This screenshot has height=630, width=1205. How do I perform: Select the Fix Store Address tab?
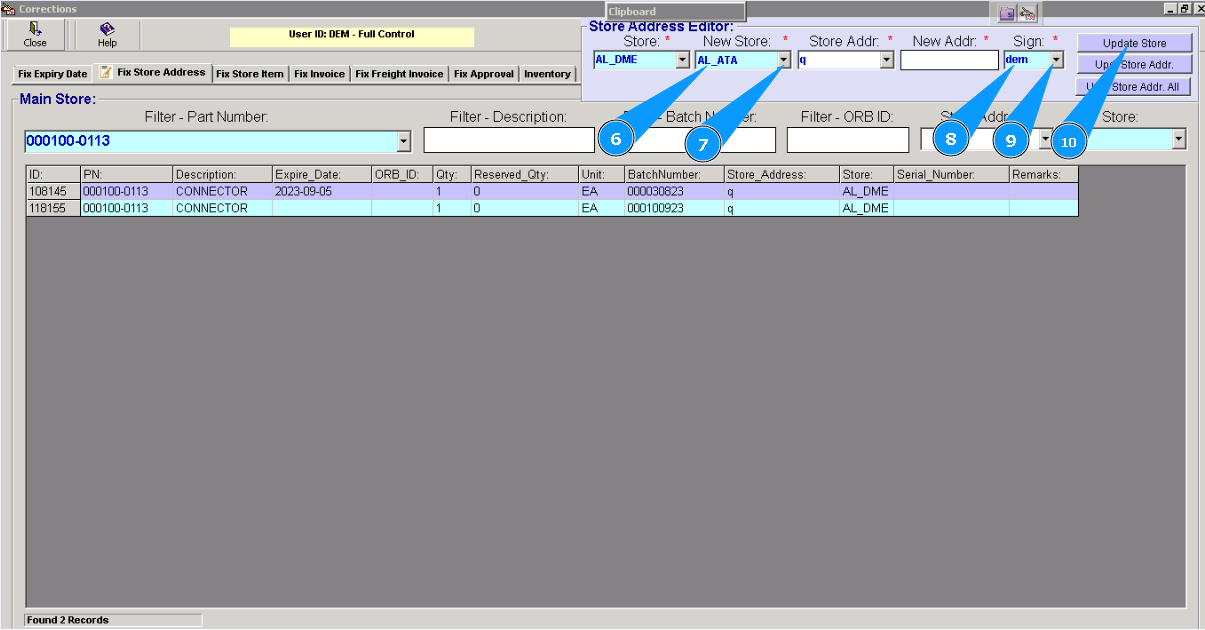coord(153,72)
